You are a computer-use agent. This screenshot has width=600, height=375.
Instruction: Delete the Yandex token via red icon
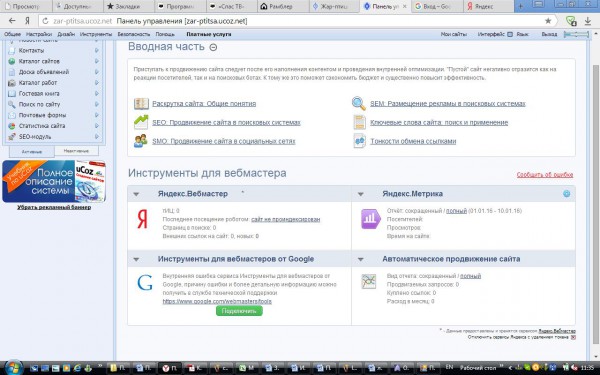(573, 338)
